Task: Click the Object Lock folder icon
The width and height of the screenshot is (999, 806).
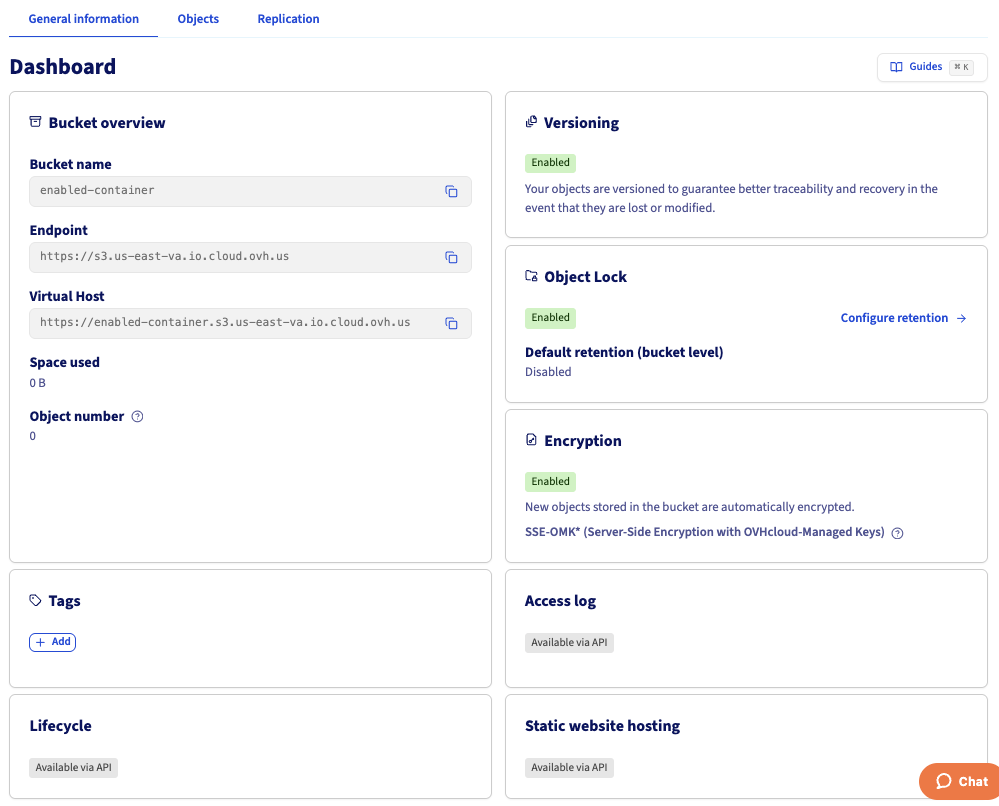Action: tap(531, 277)
